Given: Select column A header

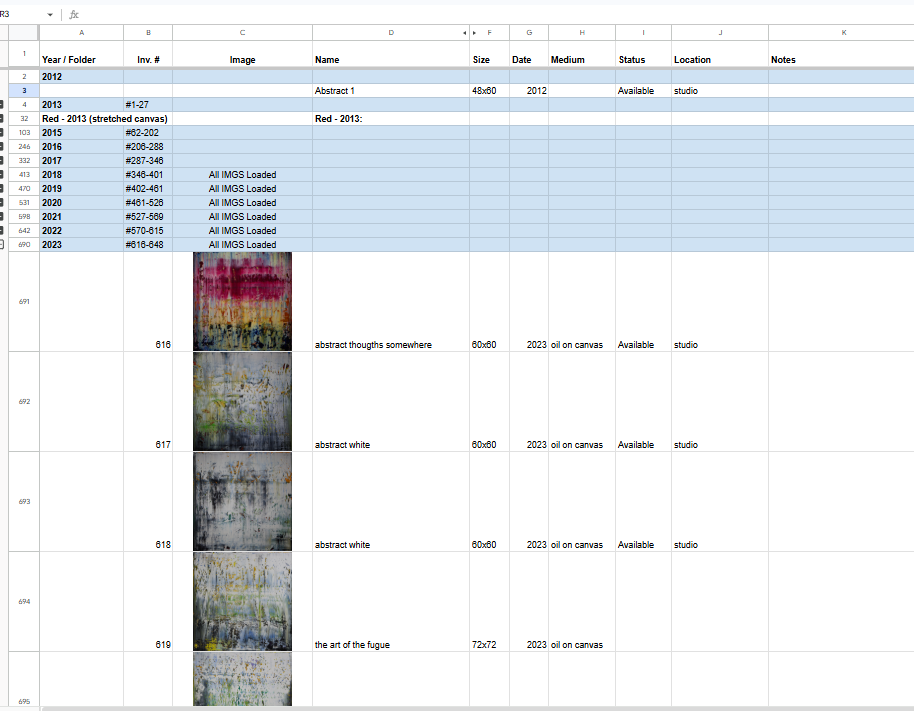Looking at the screenshot, I should [x=82, y=33].
